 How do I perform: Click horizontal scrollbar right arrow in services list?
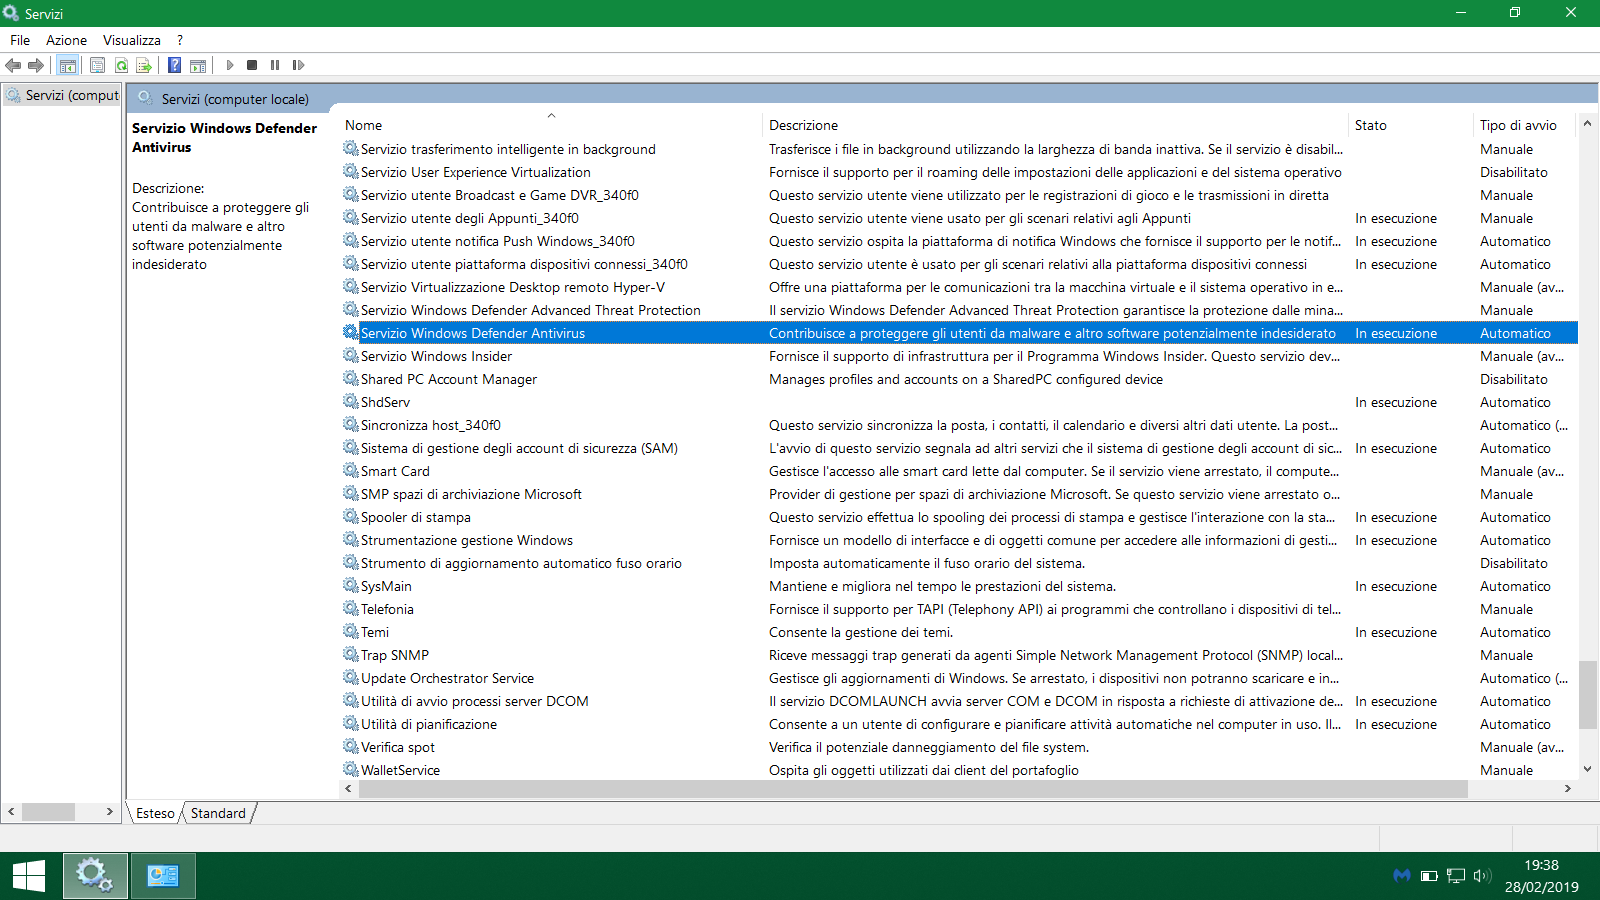(x=1568, y=789)
